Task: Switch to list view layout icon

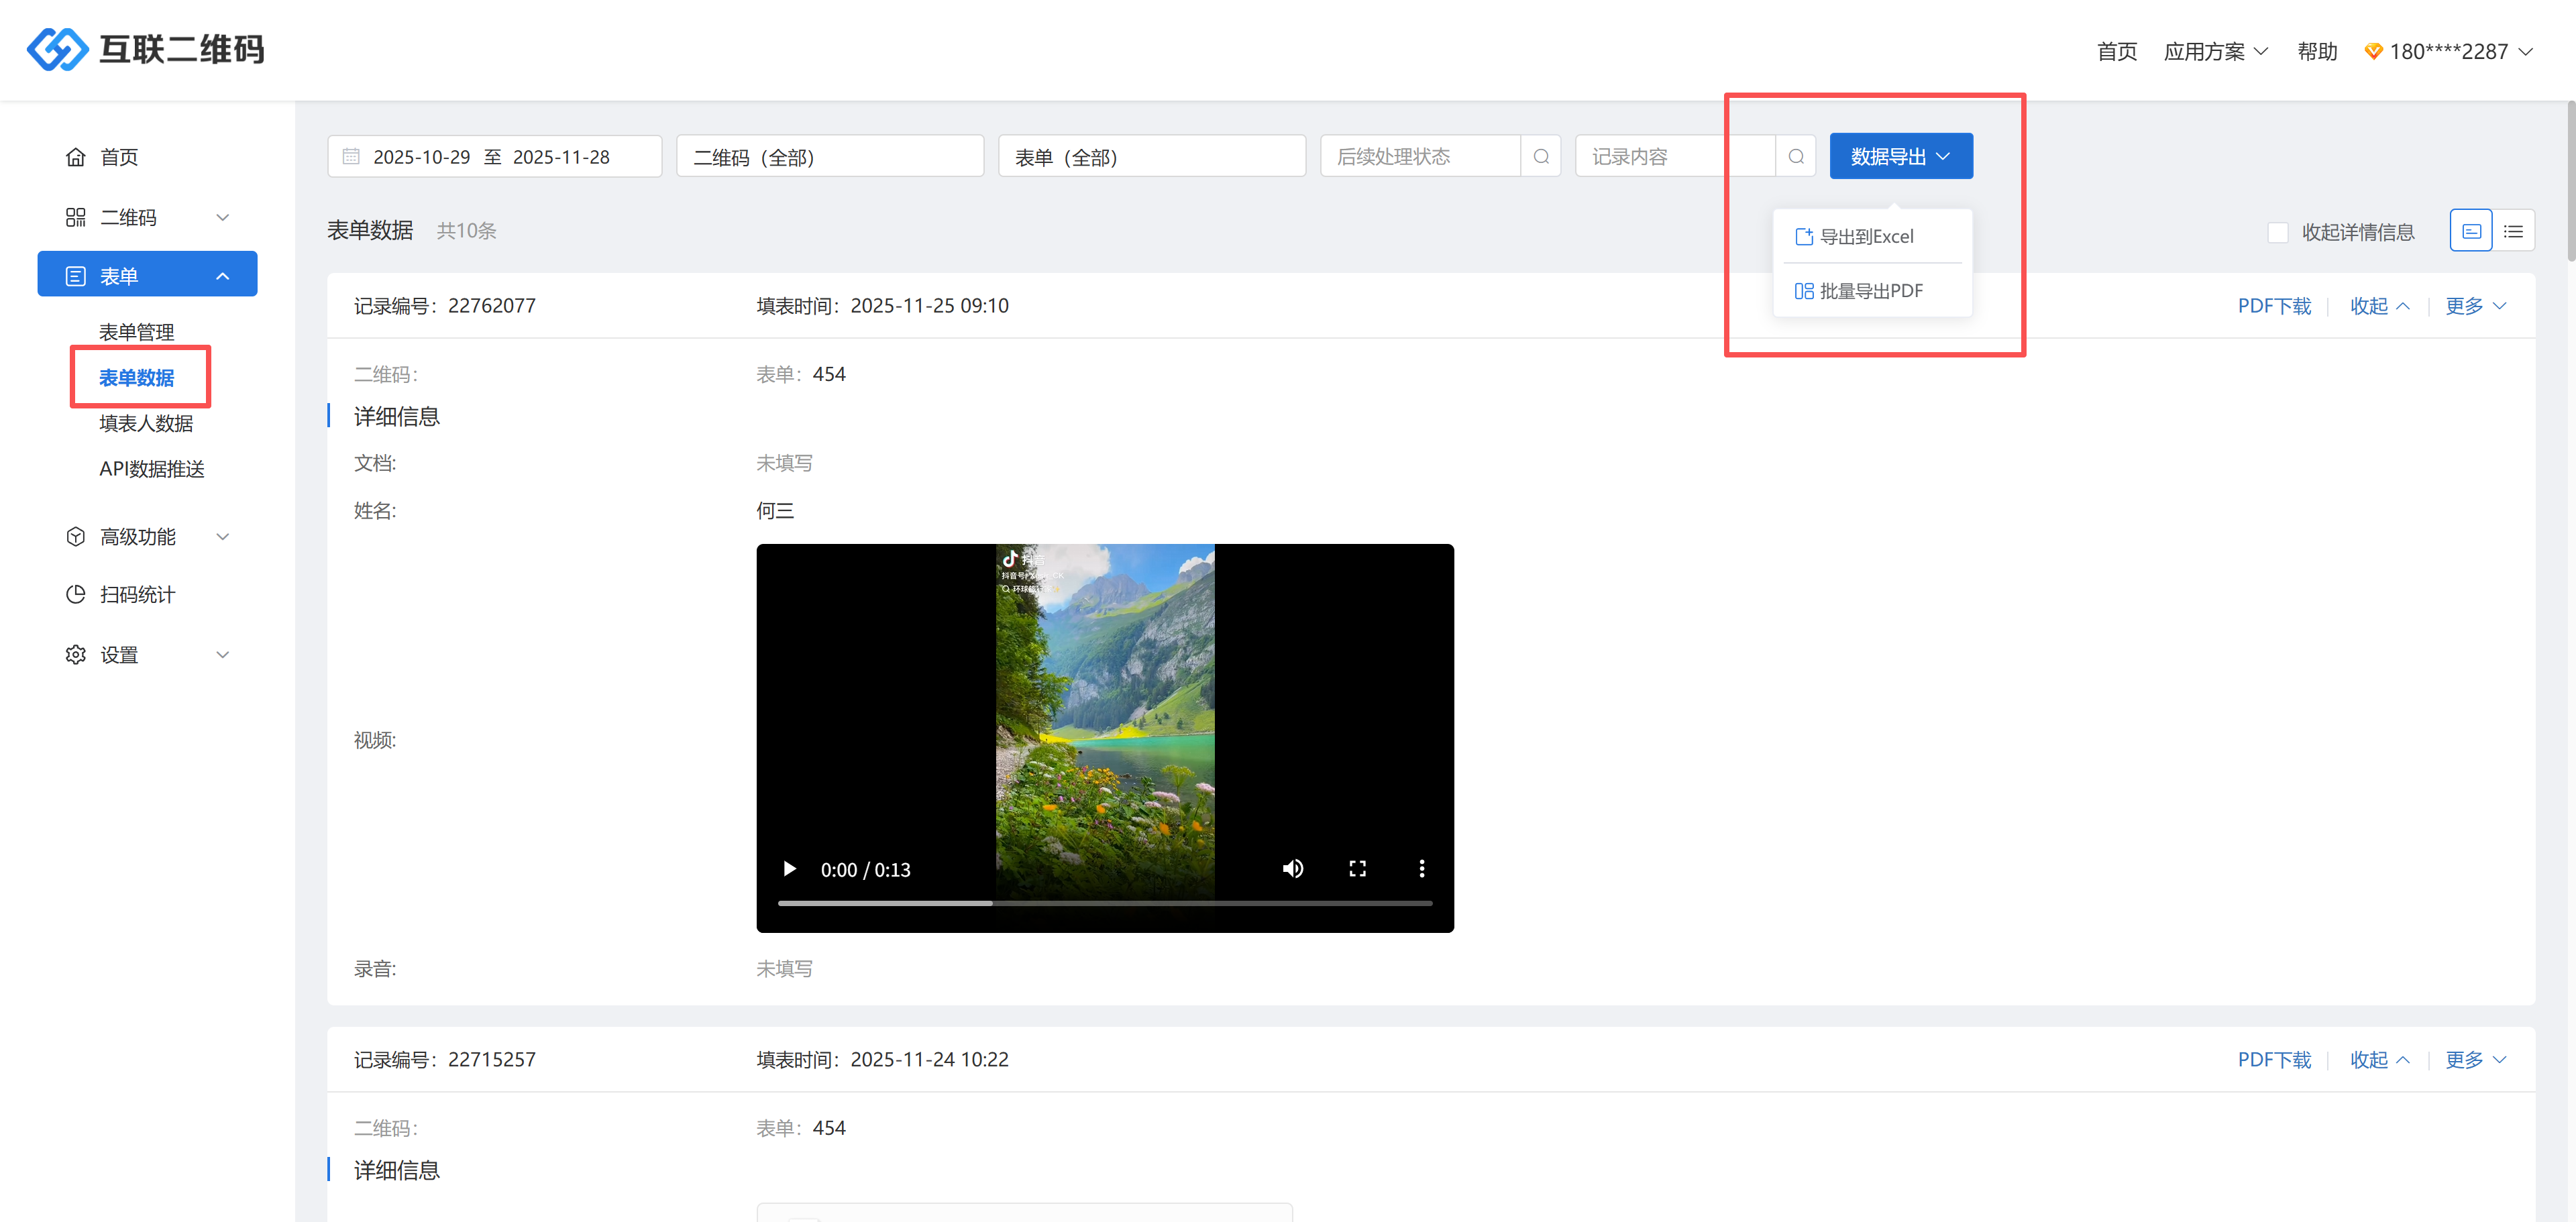Action: [x=2513, y=231]
